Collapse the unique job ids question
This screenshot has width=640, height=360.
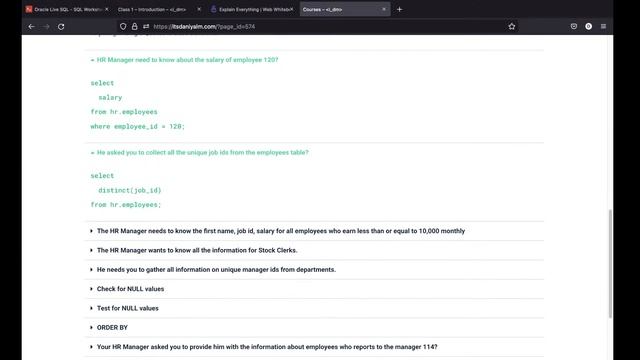pyautogui.click(x=314, y=152)
